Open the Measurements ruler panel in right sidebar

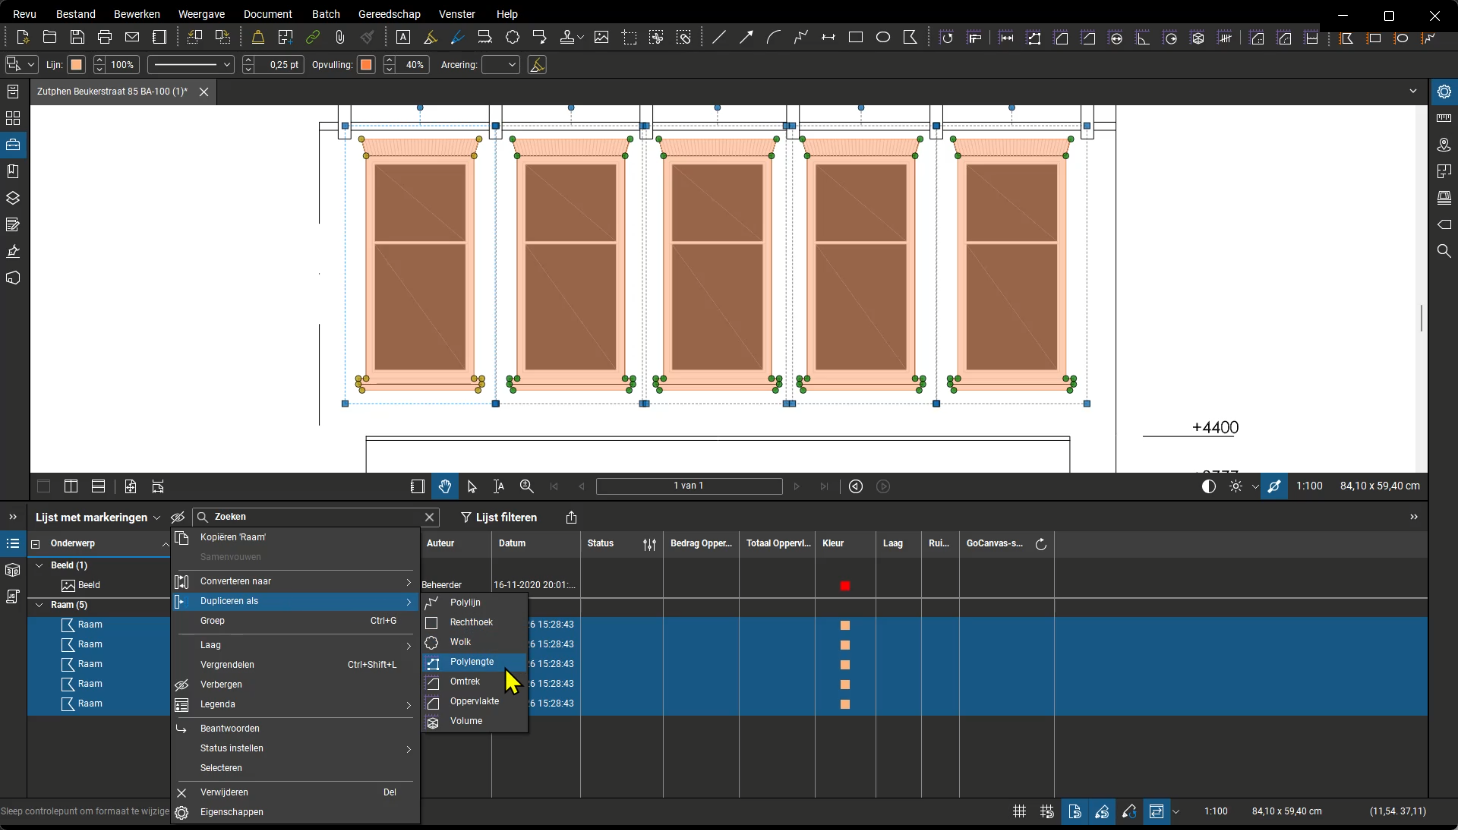(x=1444, y=118)
